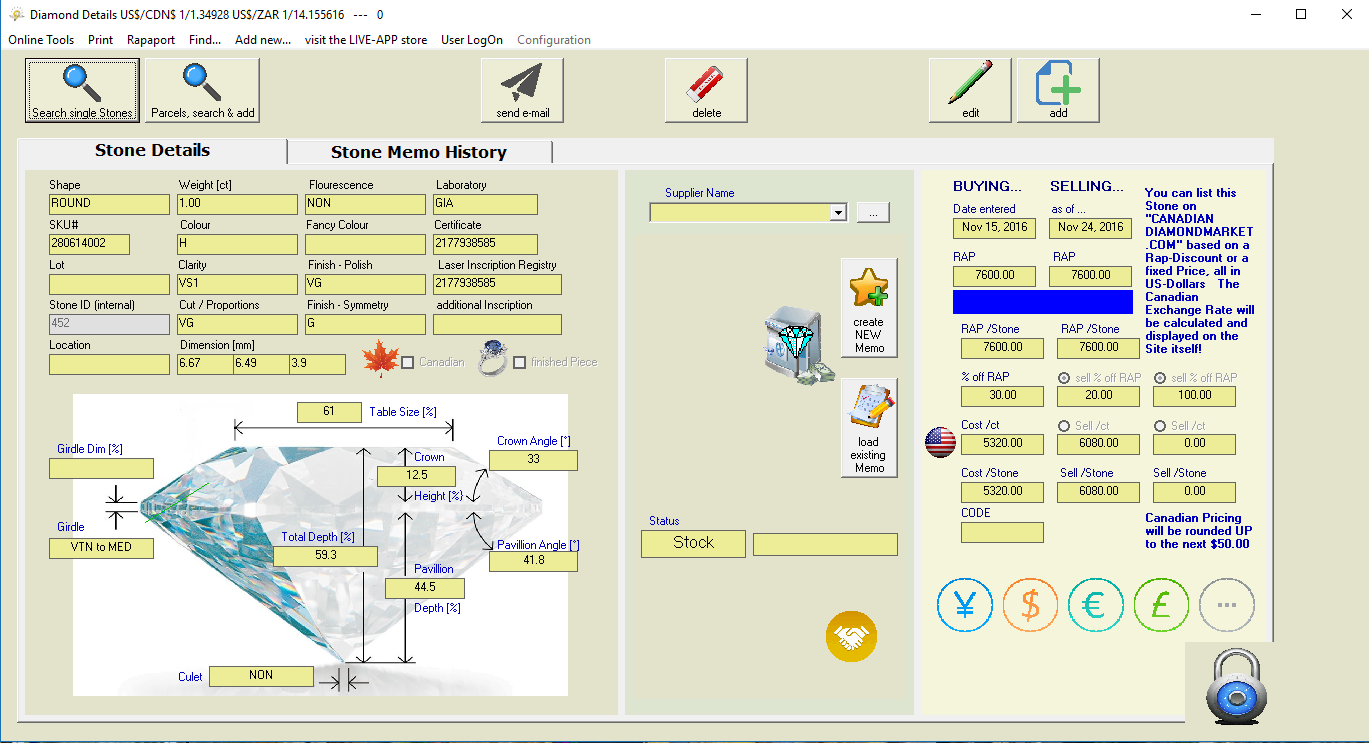Click the application title bar icon

(x=15, y=15)
